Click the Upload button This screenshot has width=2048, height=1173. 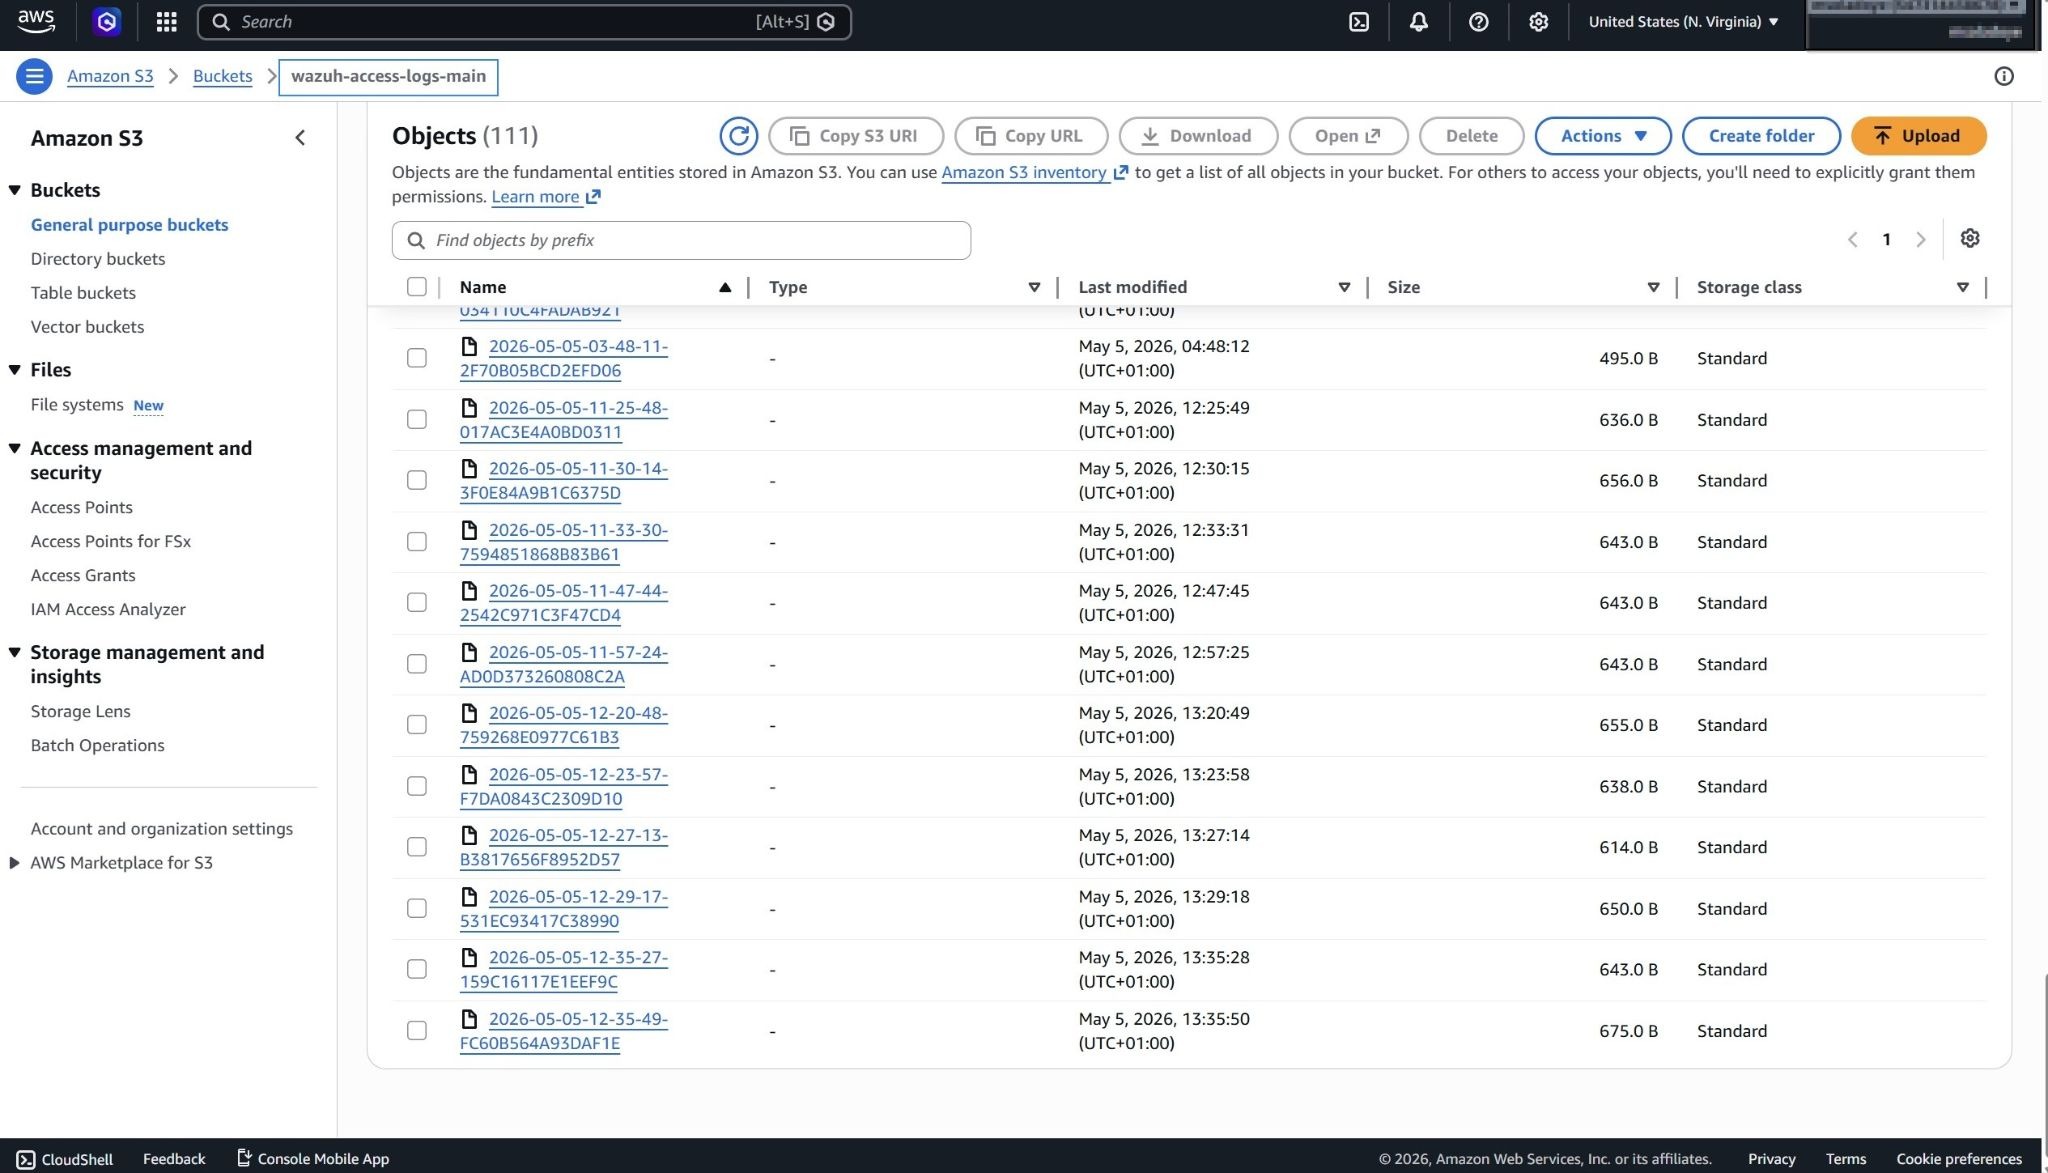tap(1918, 136)
